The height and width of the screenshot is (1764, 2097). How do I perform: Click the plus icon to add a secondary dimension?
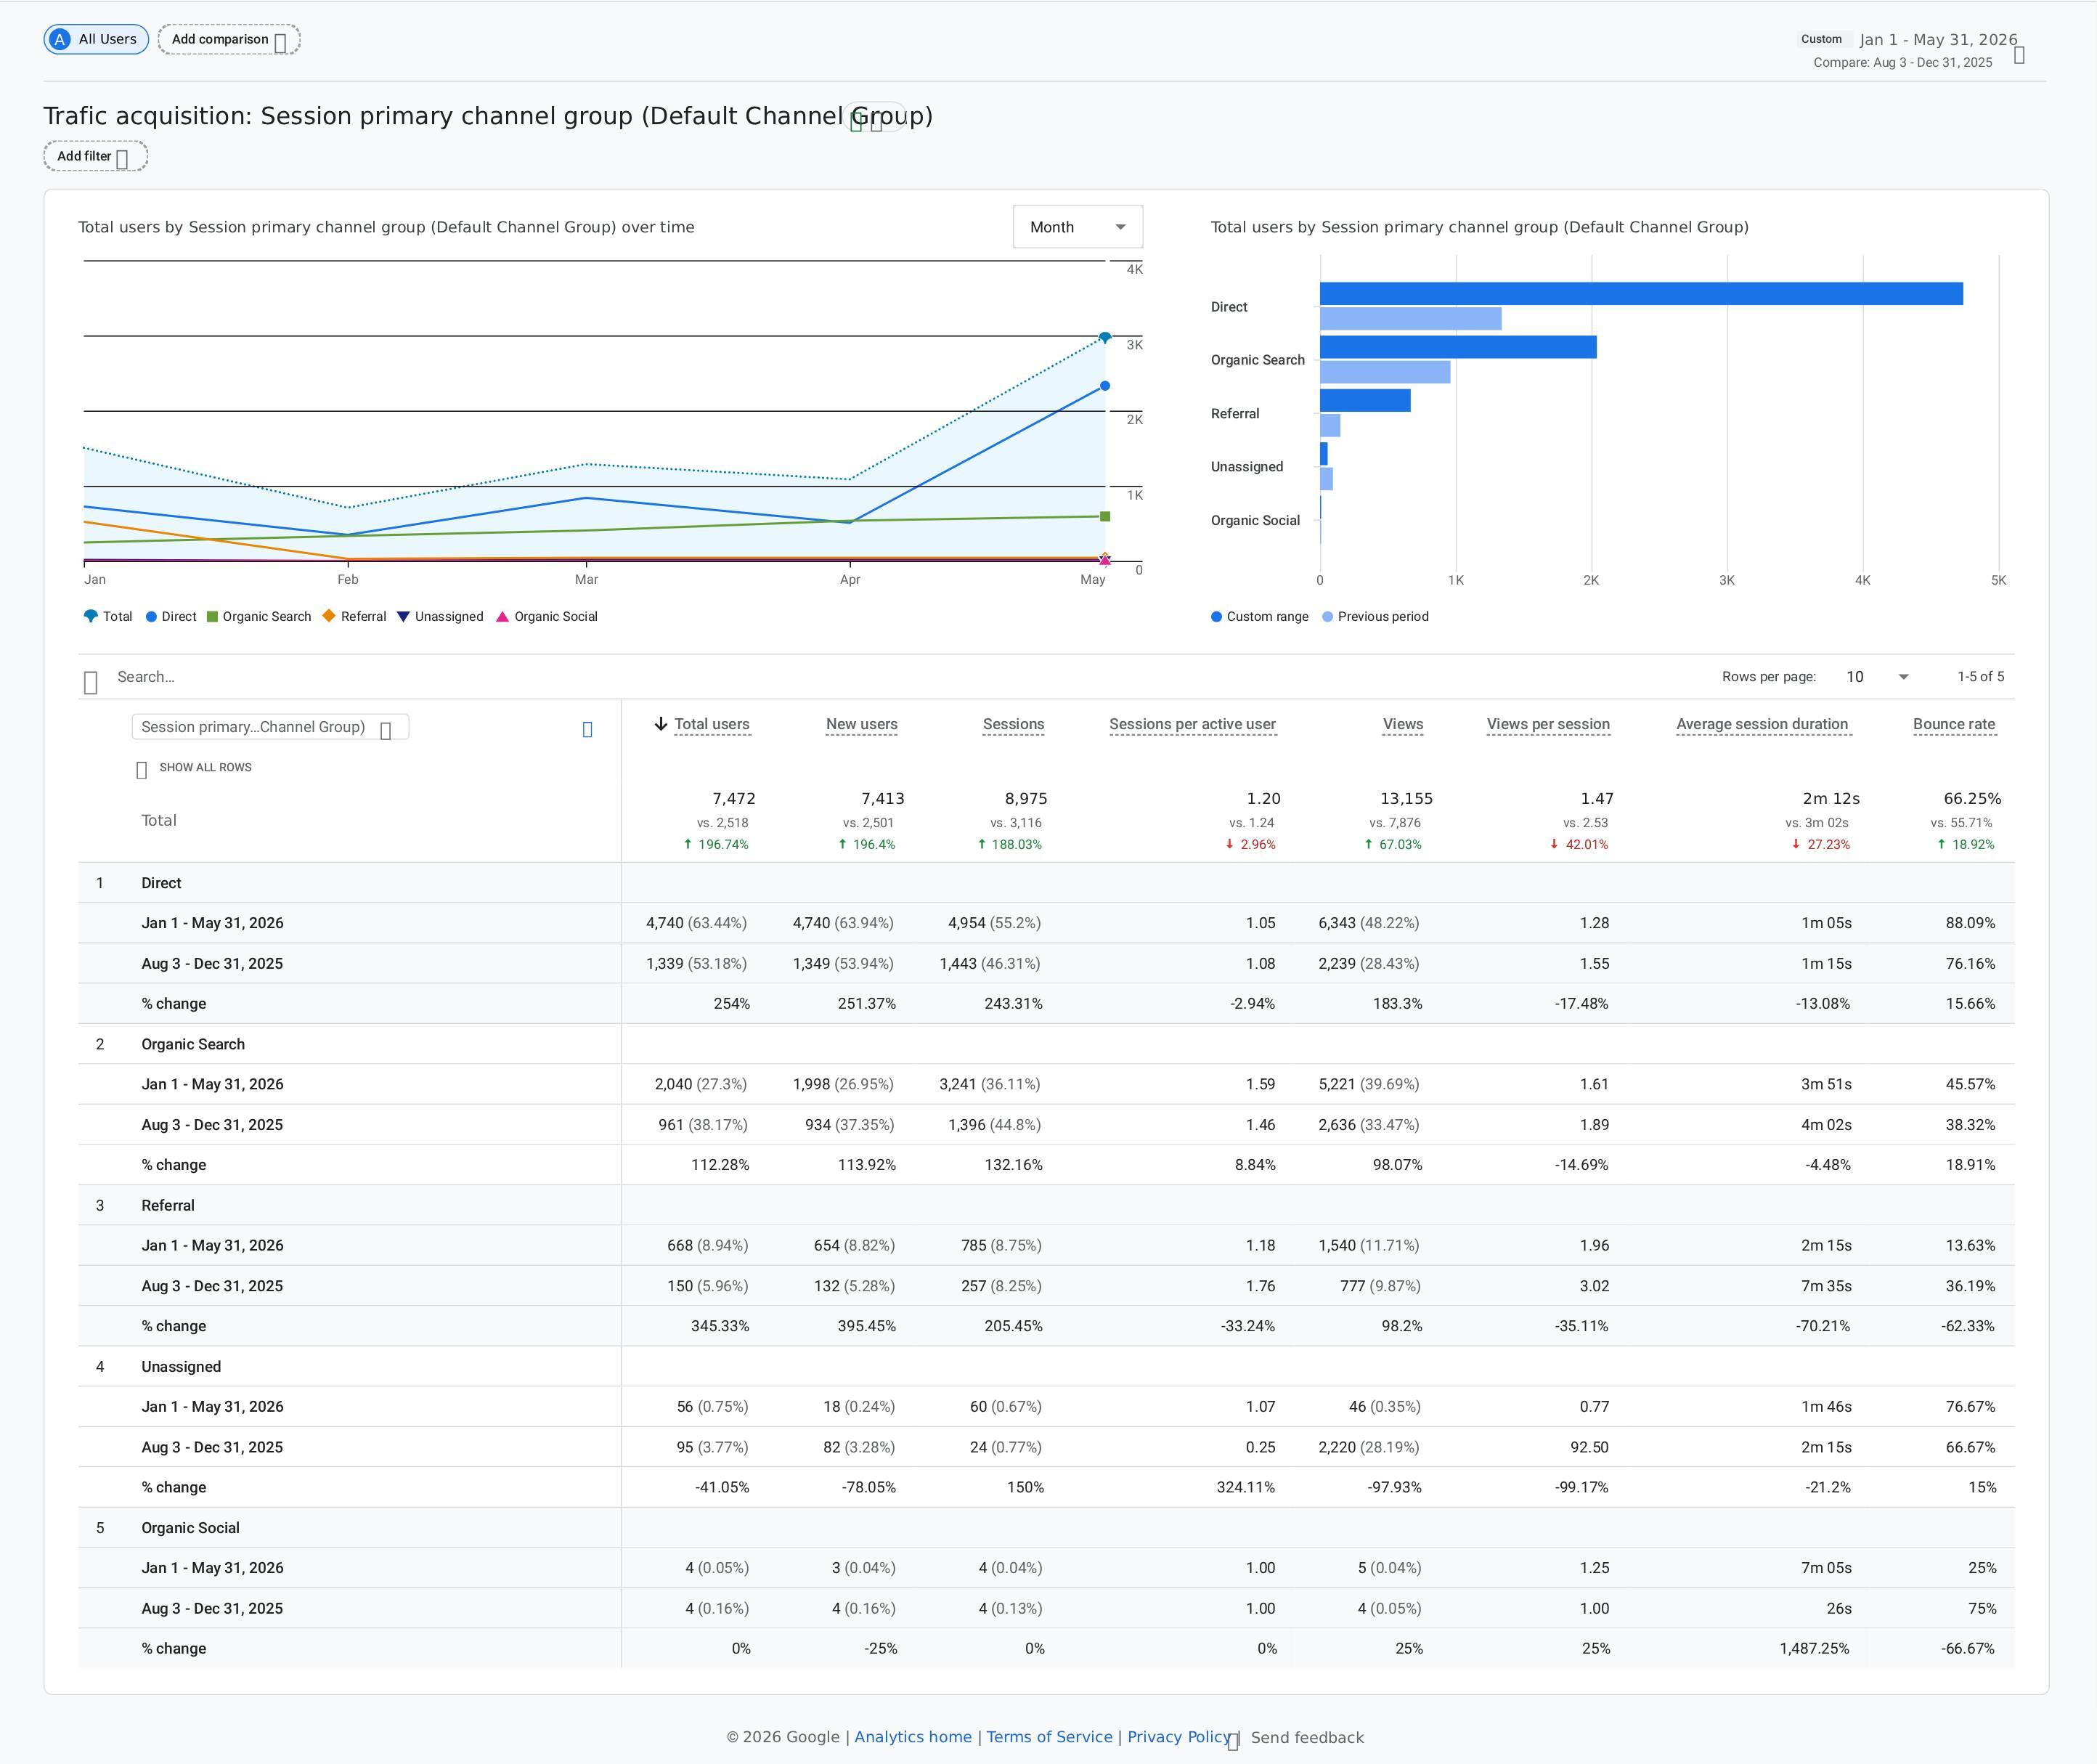click(x=587, y=730)
